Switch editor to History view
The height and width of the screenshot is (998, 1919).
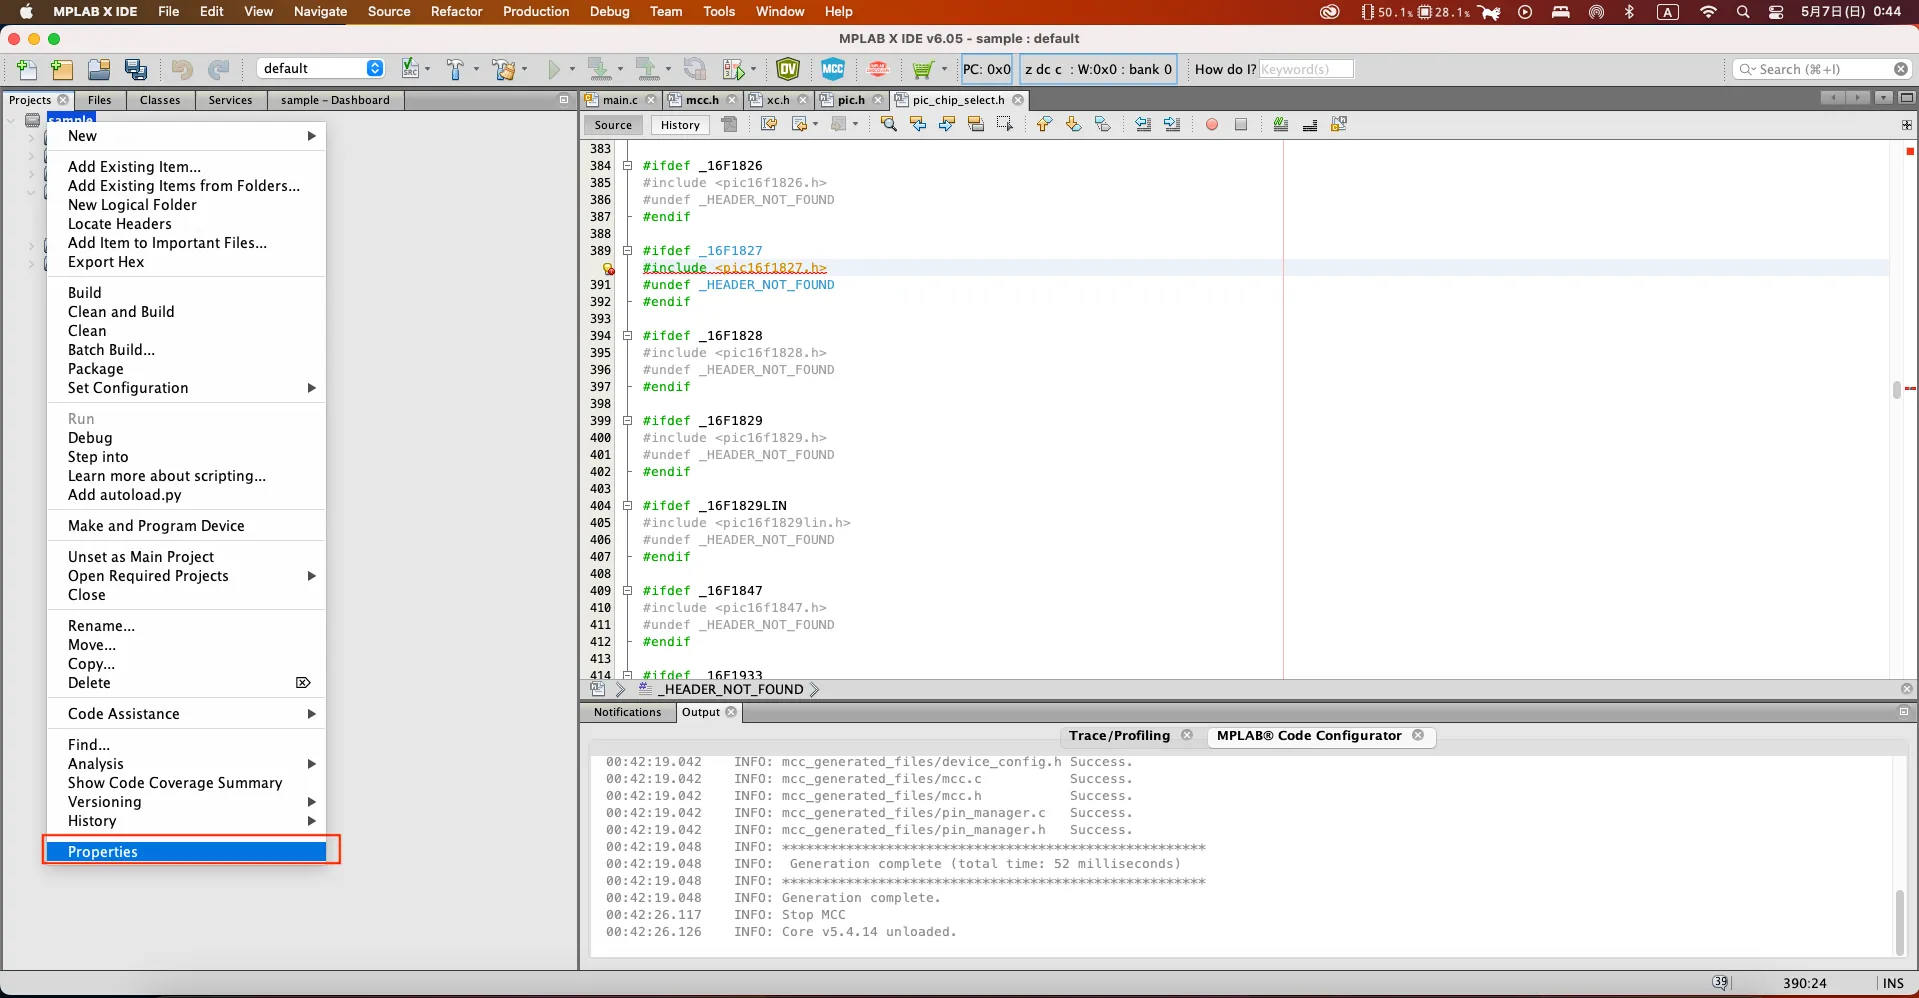coord(680,125)
